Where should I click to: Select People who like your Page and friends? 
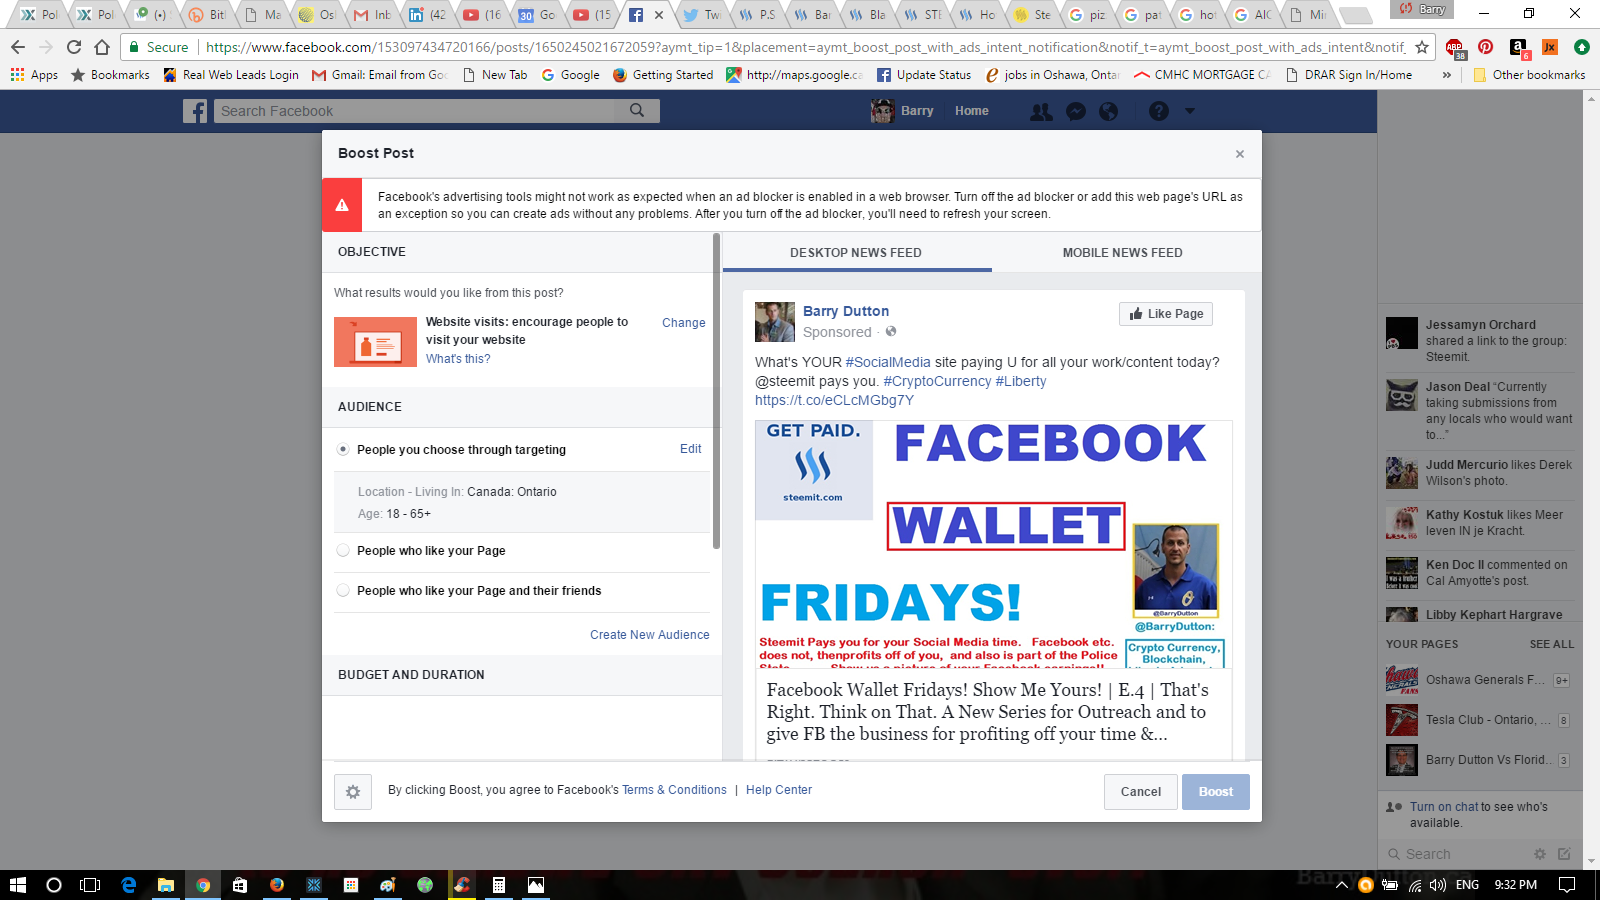(343, 591)
